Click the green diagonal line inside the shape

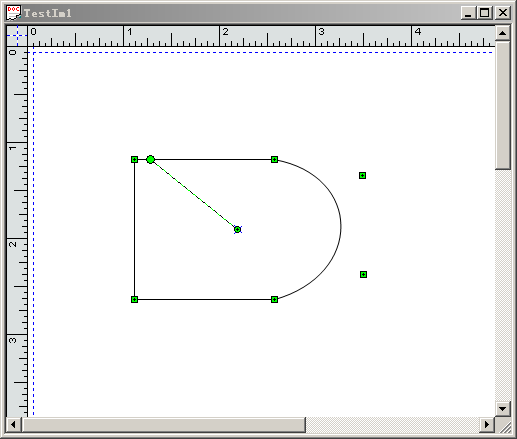click(x=194, y=195)
